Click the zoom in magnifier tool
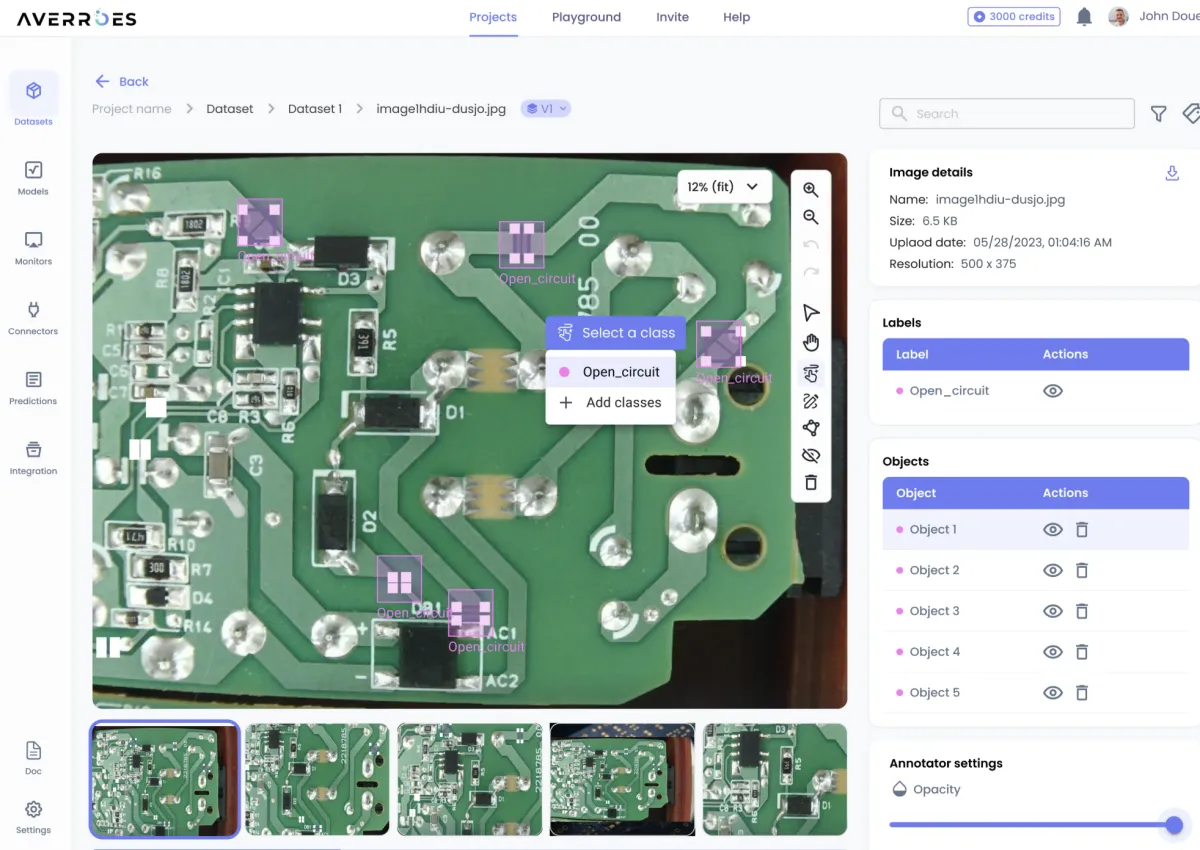1200x850 pixels. pos(811,190)
